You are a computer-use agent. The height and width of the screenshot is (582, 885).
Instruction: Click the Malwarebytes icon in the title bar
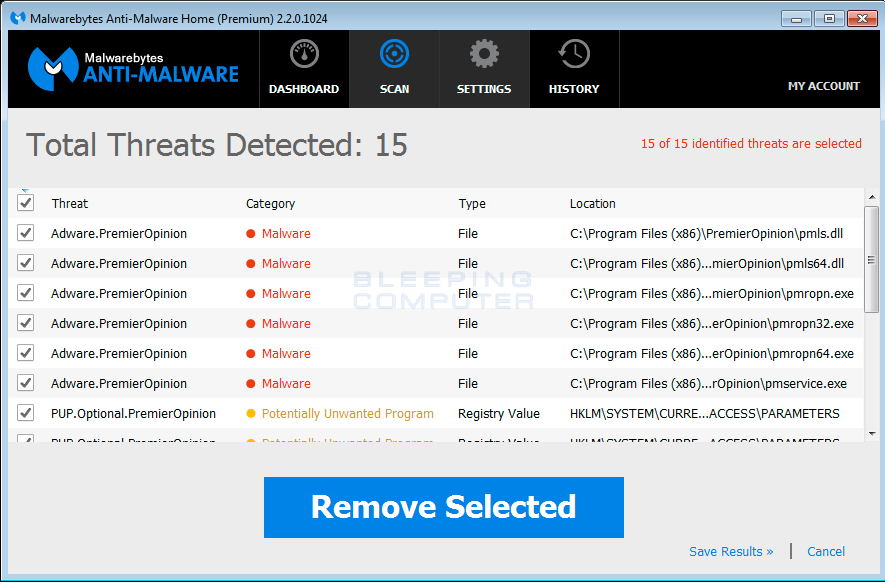[17, 18]
